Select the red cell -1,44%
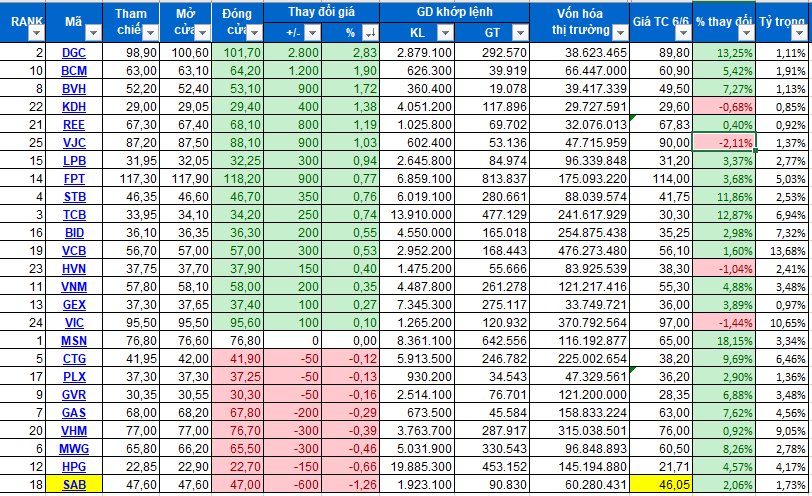This screenshot has width=812, height=496. (724, 323)
